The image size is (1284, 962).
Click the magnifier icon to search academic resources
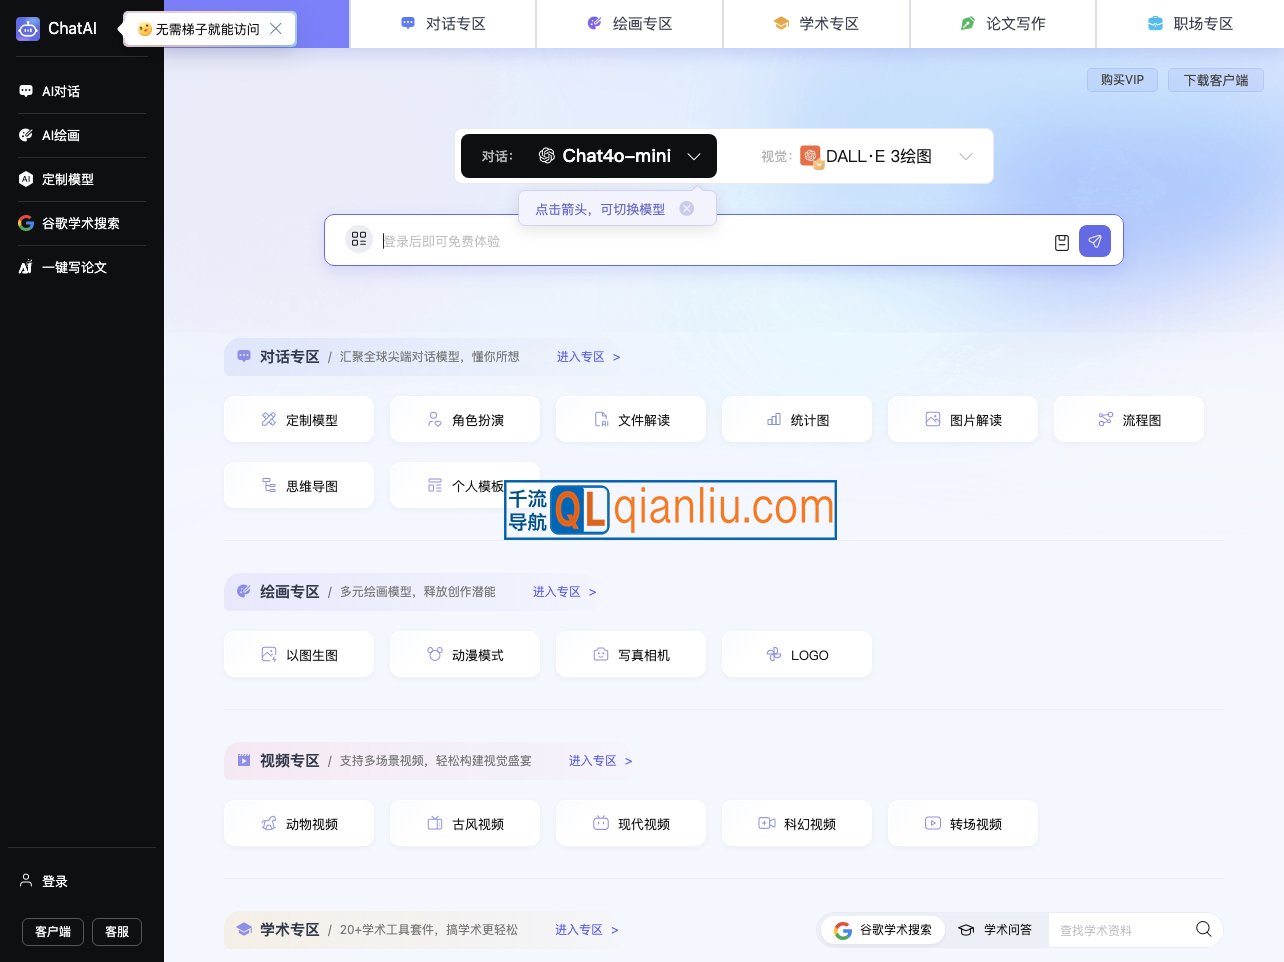1203,929
